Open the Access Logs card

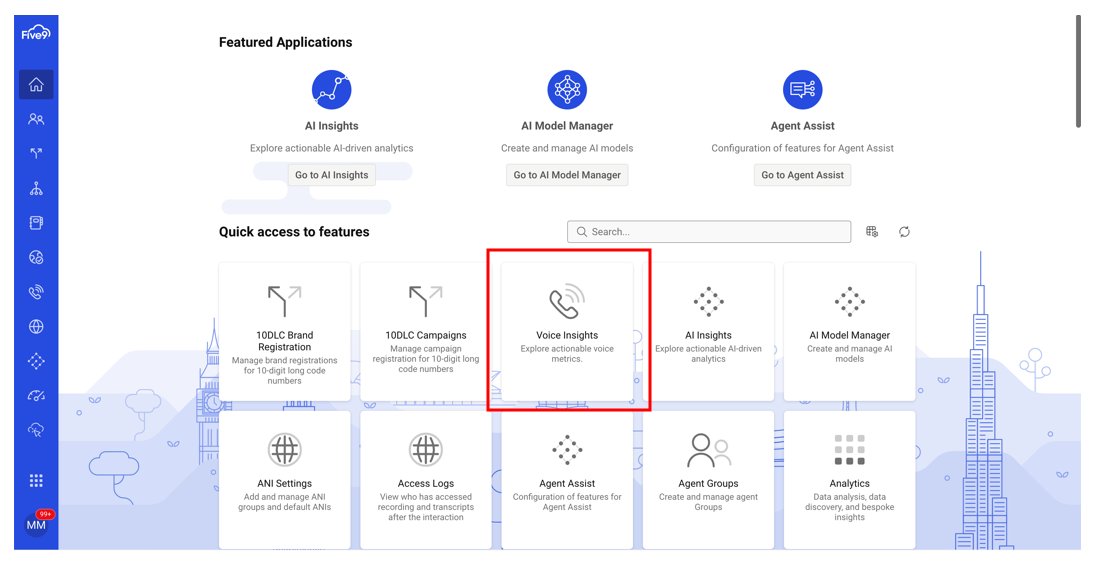[x=426, y=480]
